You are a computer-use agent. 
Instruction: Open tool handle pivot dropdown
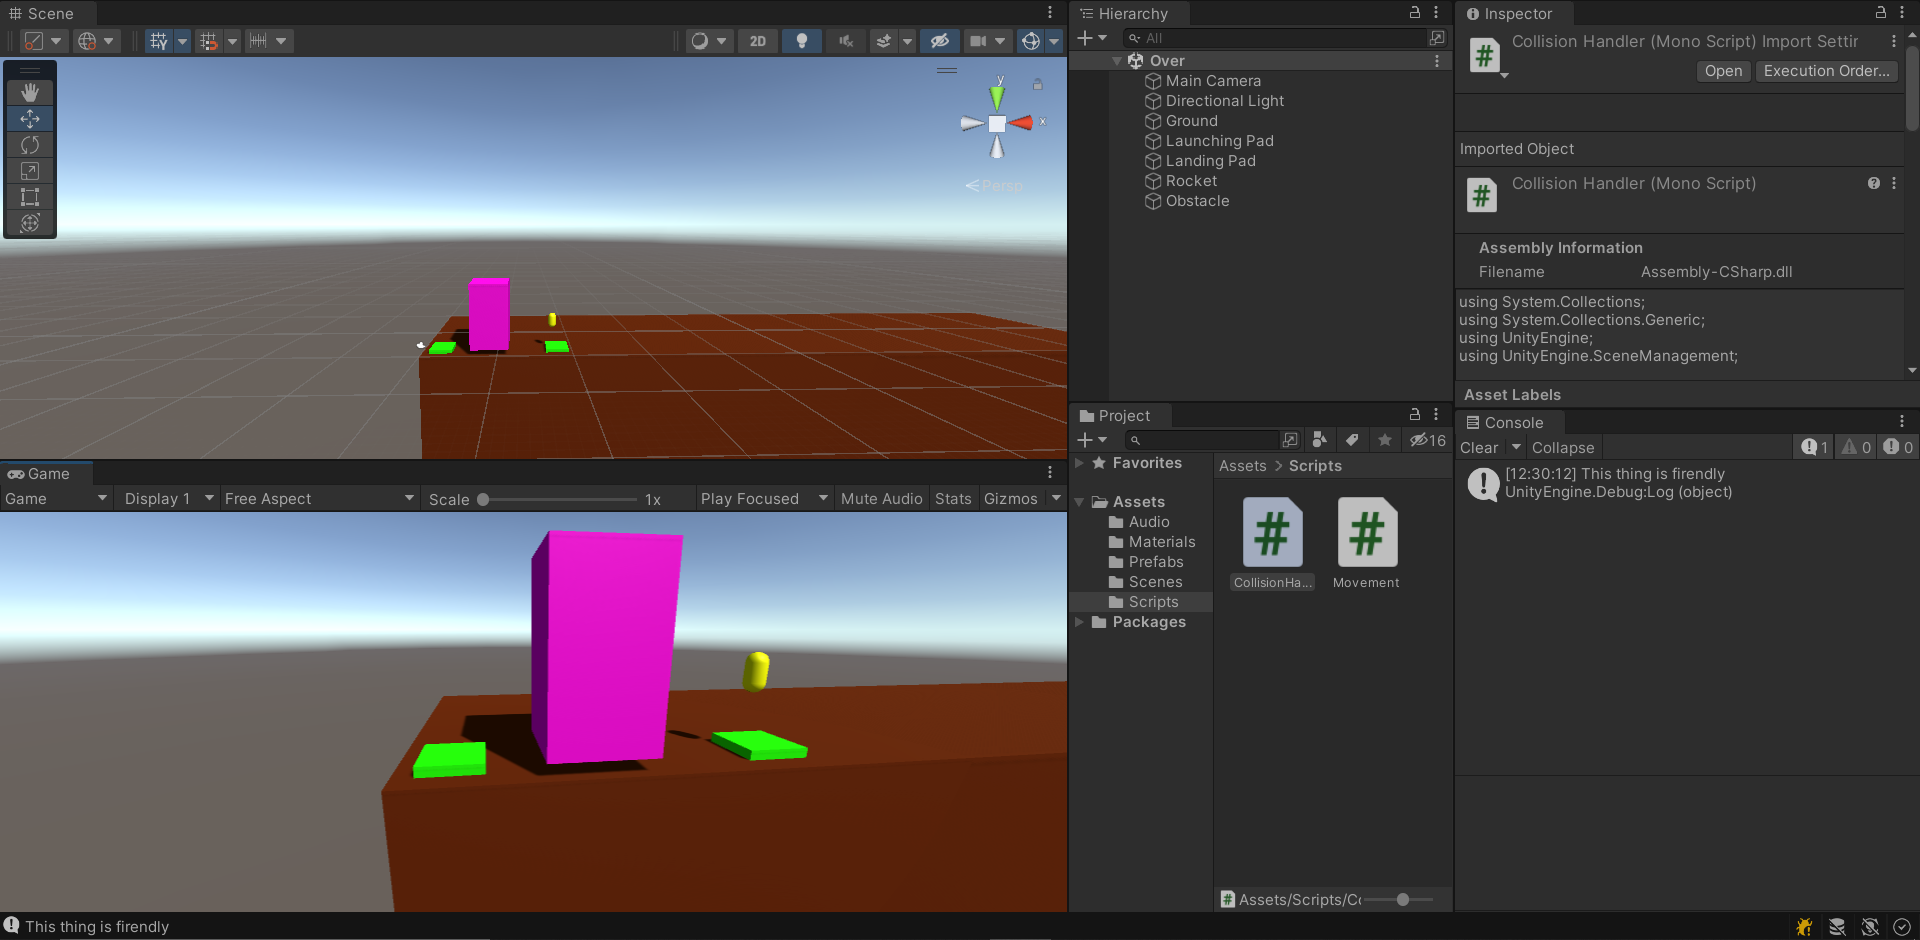coord(43,41)
